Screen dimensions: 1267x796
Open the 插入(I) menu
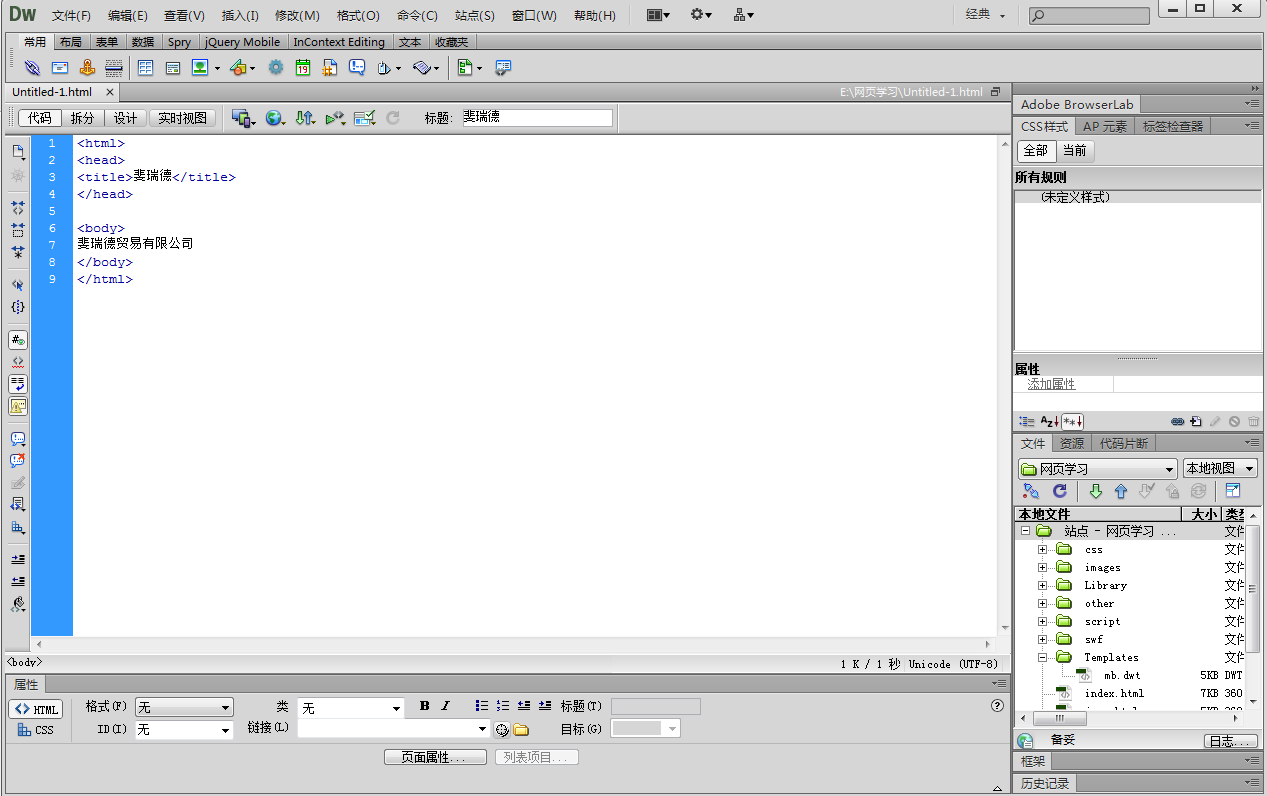tap(239, 15)
